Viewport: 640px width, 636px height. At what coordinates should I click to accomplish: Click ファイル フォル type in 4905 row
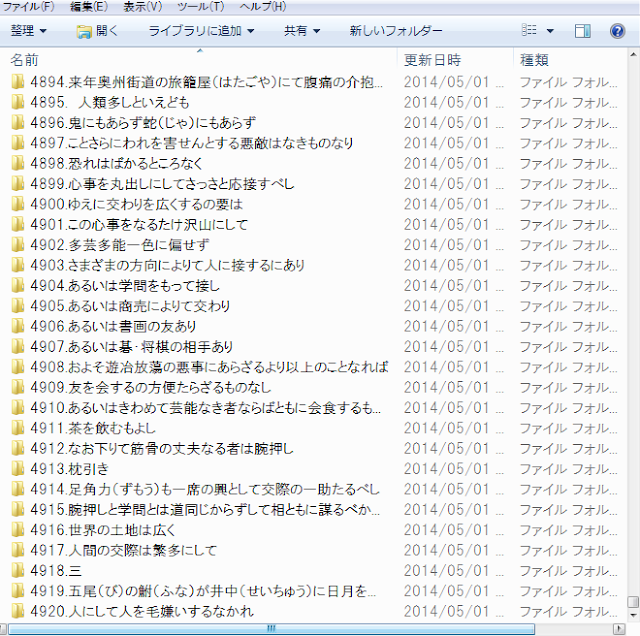[568, 306]
